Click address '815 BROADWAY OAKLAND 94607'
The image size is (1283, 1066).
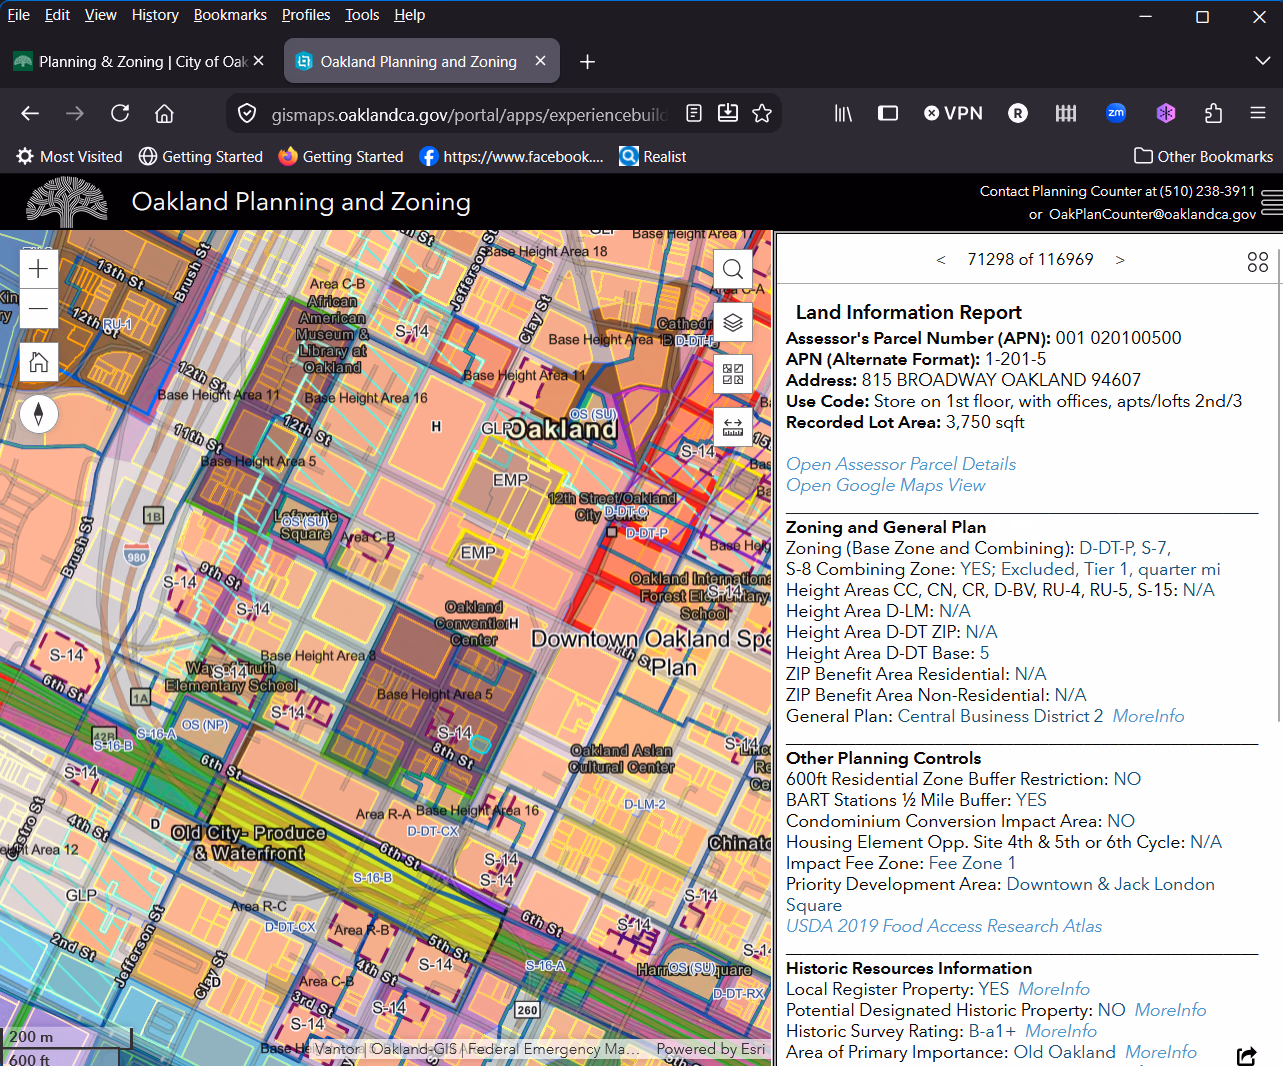pos(999,380)
